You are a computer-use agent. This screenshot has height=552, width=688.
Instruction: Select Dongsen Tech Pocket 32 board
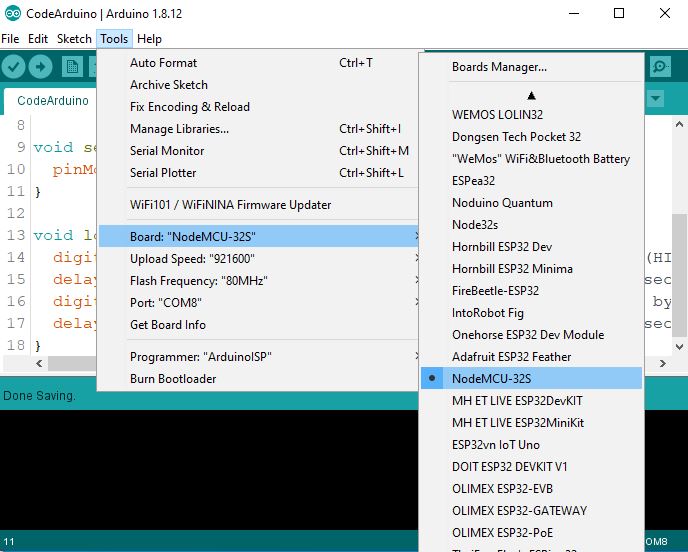(531, 136)
